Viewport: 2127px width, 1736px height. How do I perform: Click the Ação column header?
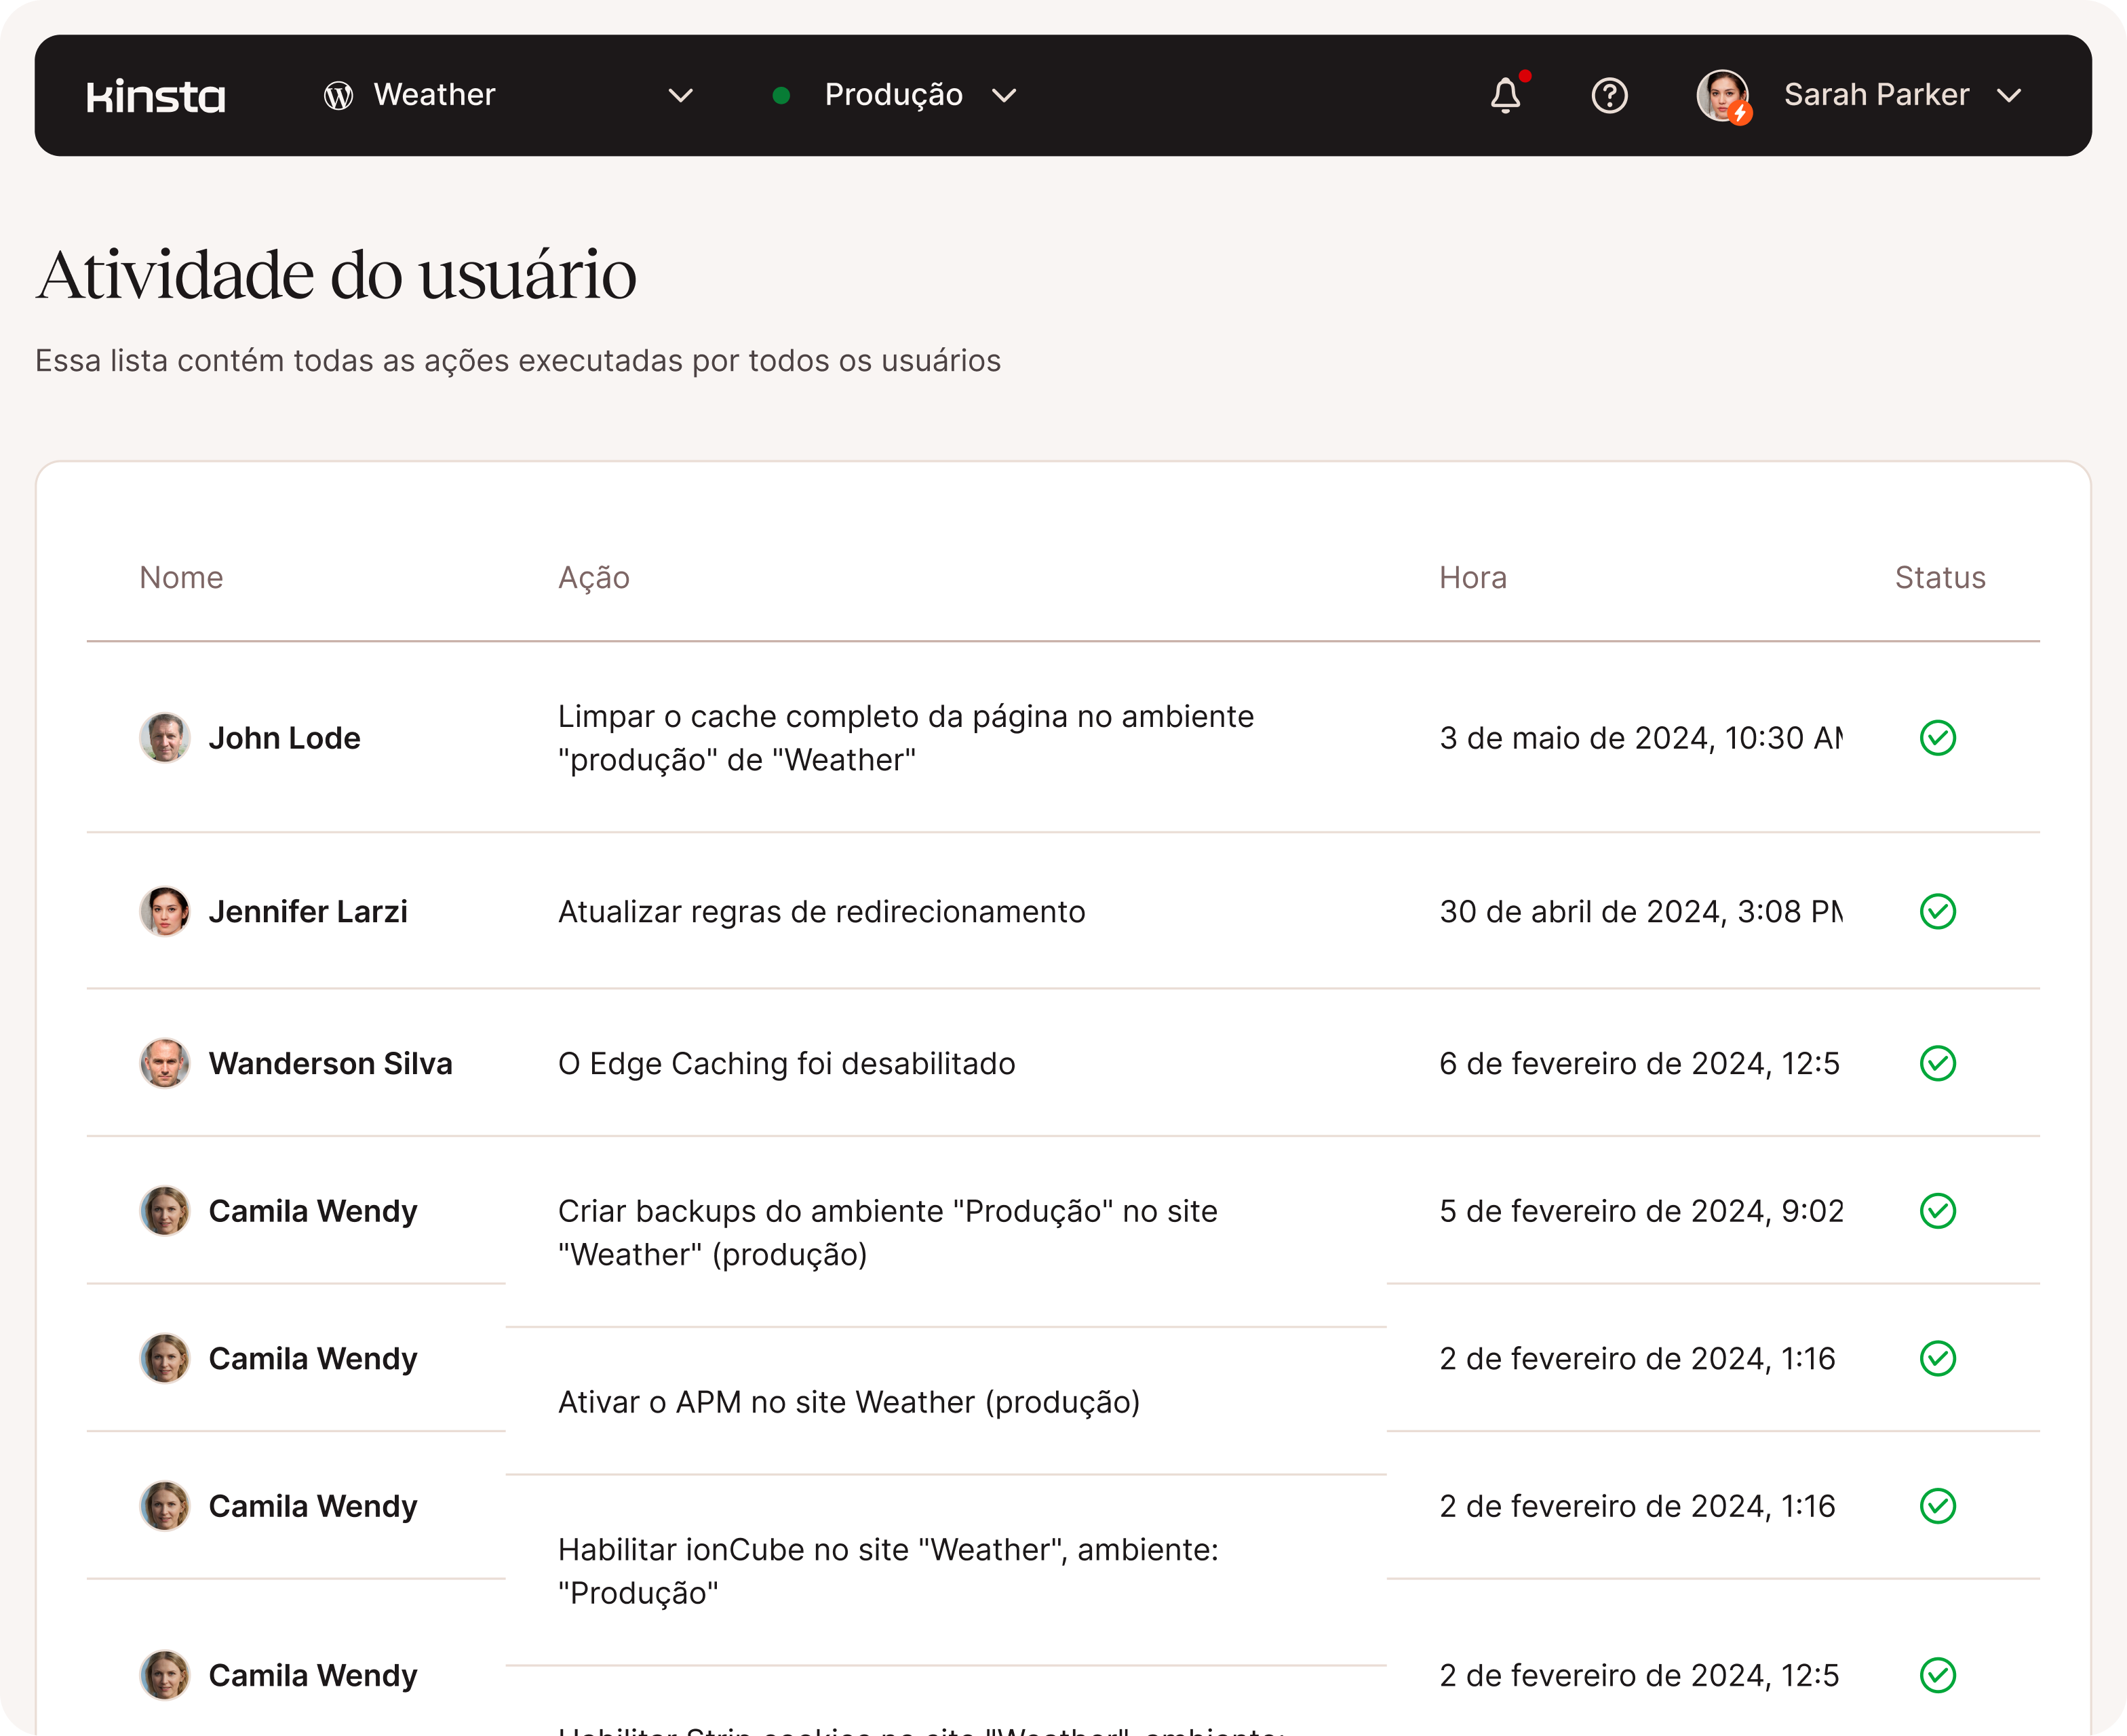pyautogui.click(x=593, y=577)
